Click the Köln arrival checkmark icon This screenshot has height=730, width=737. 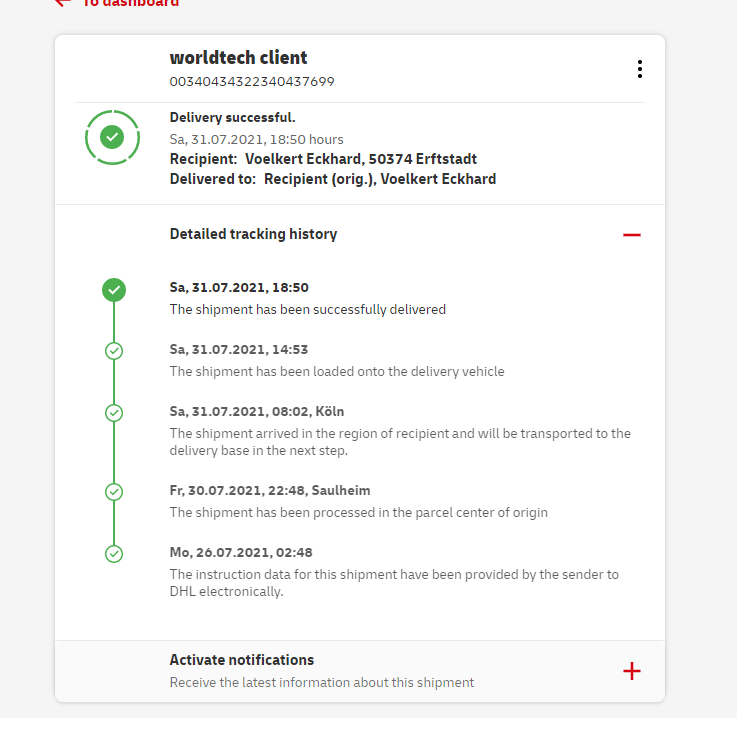tap(114, 412)
